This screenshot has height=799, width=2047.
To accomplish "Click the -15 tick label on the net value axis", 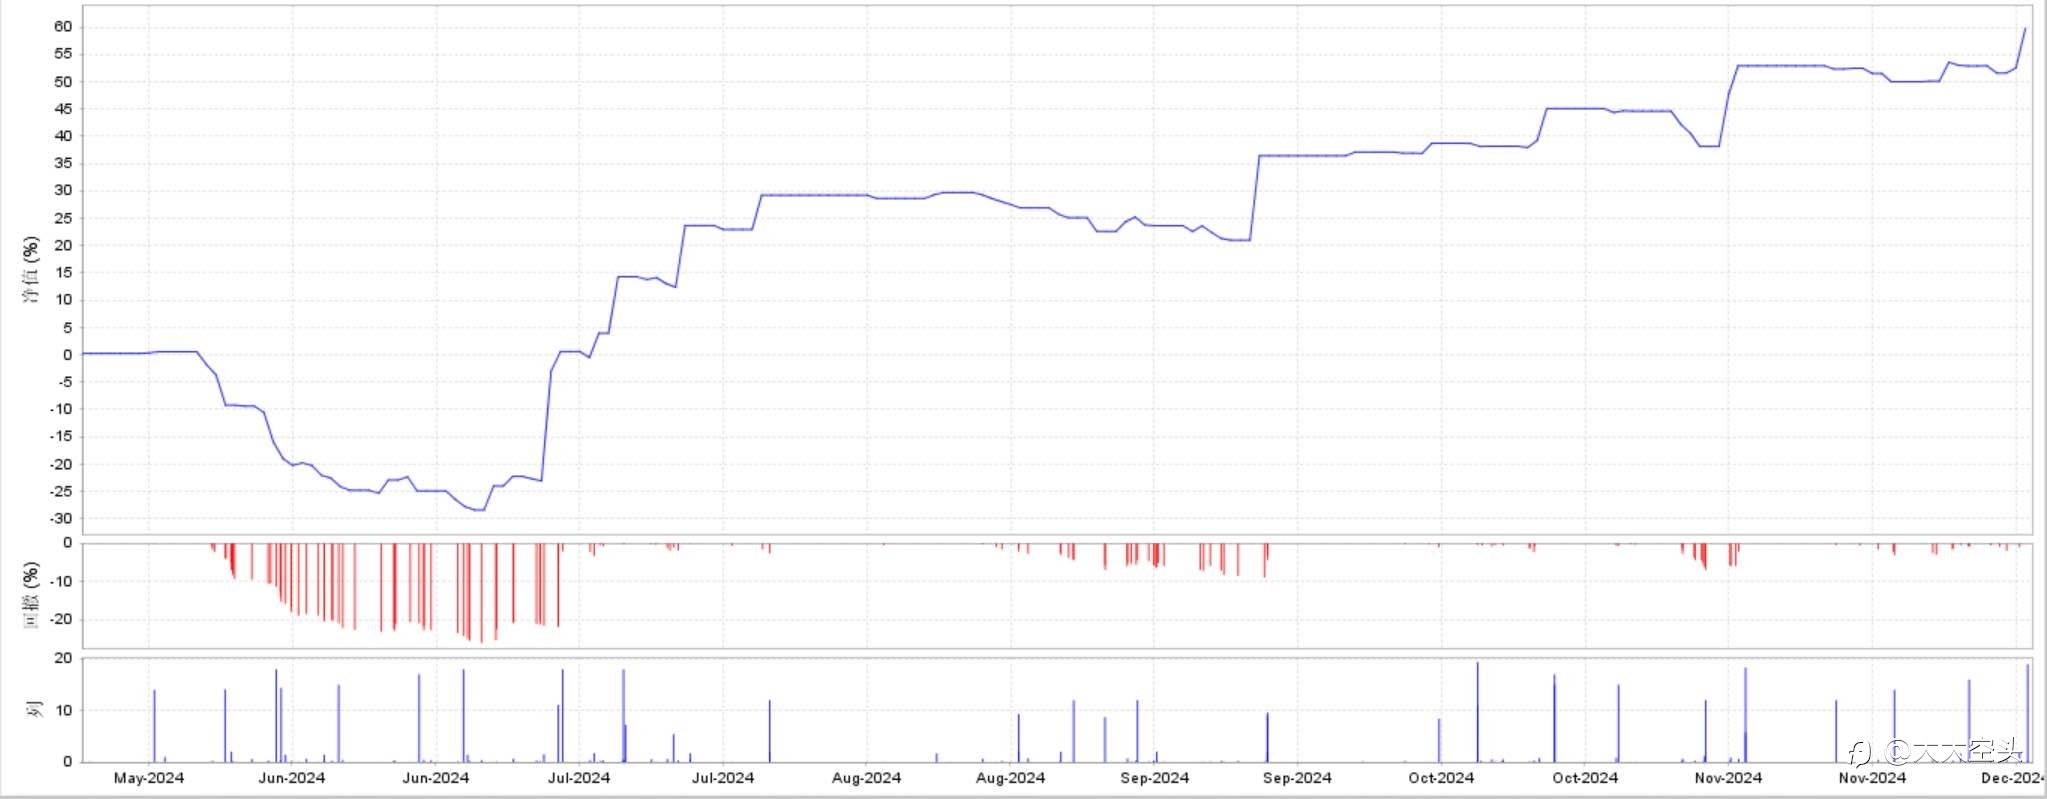I will (61, 436).
